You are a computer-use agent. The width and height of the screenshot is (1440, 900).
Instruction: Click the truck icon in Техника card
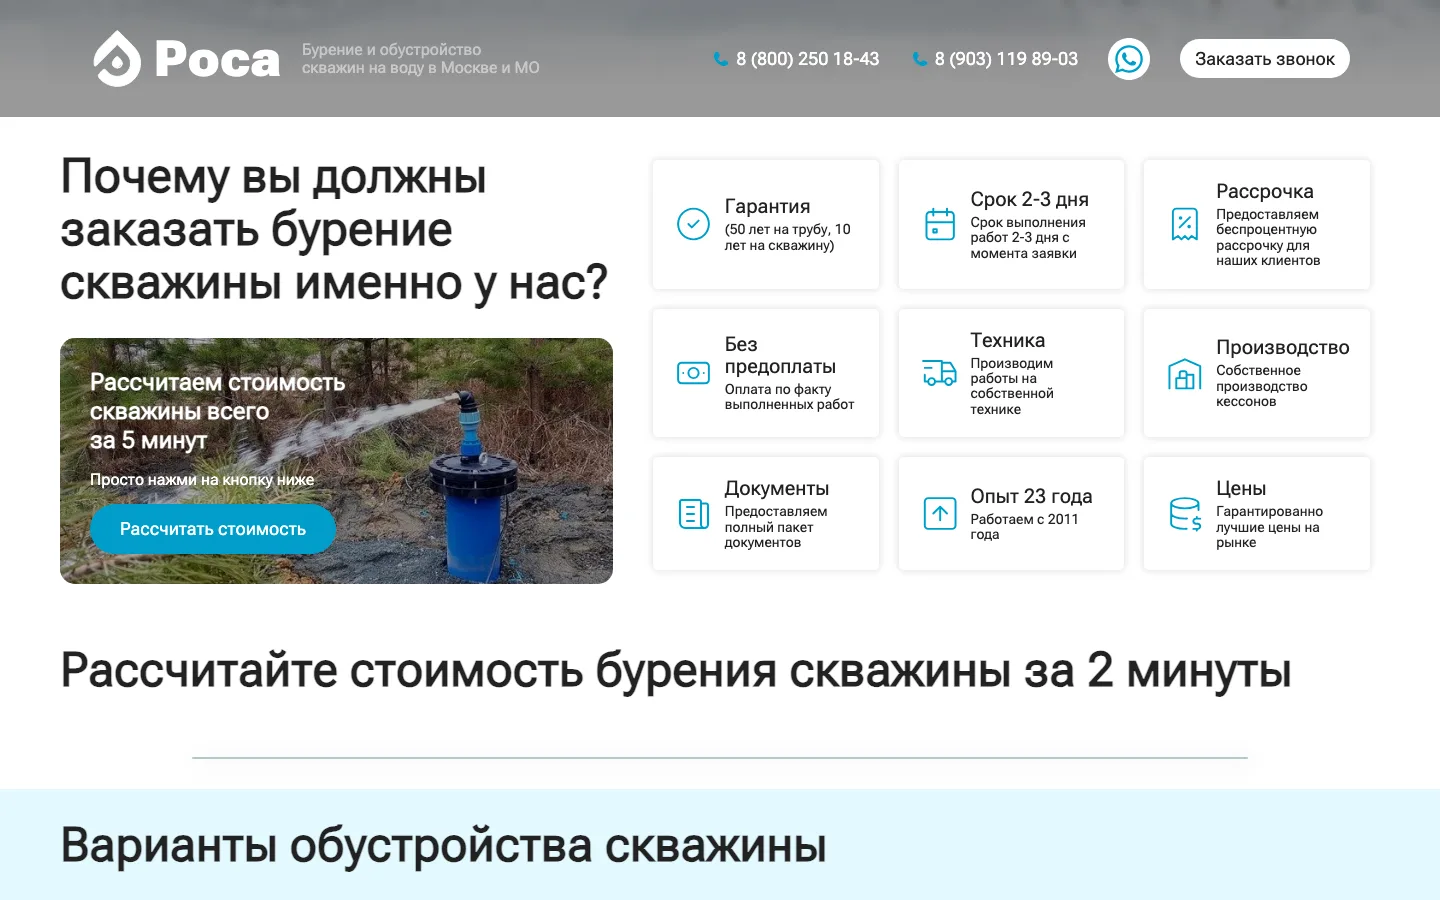tap(939, 373)
